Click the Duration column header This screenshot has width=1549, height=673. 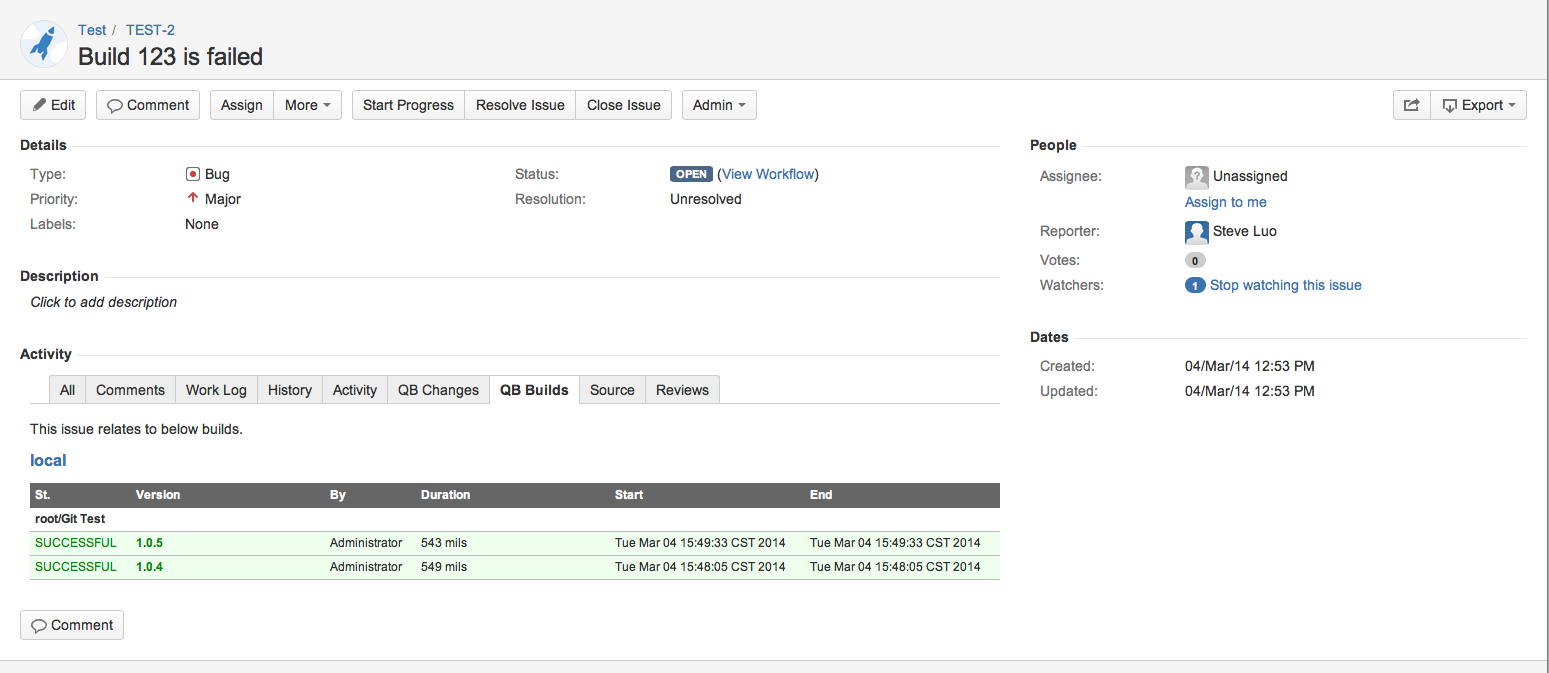tap(445, 495)
